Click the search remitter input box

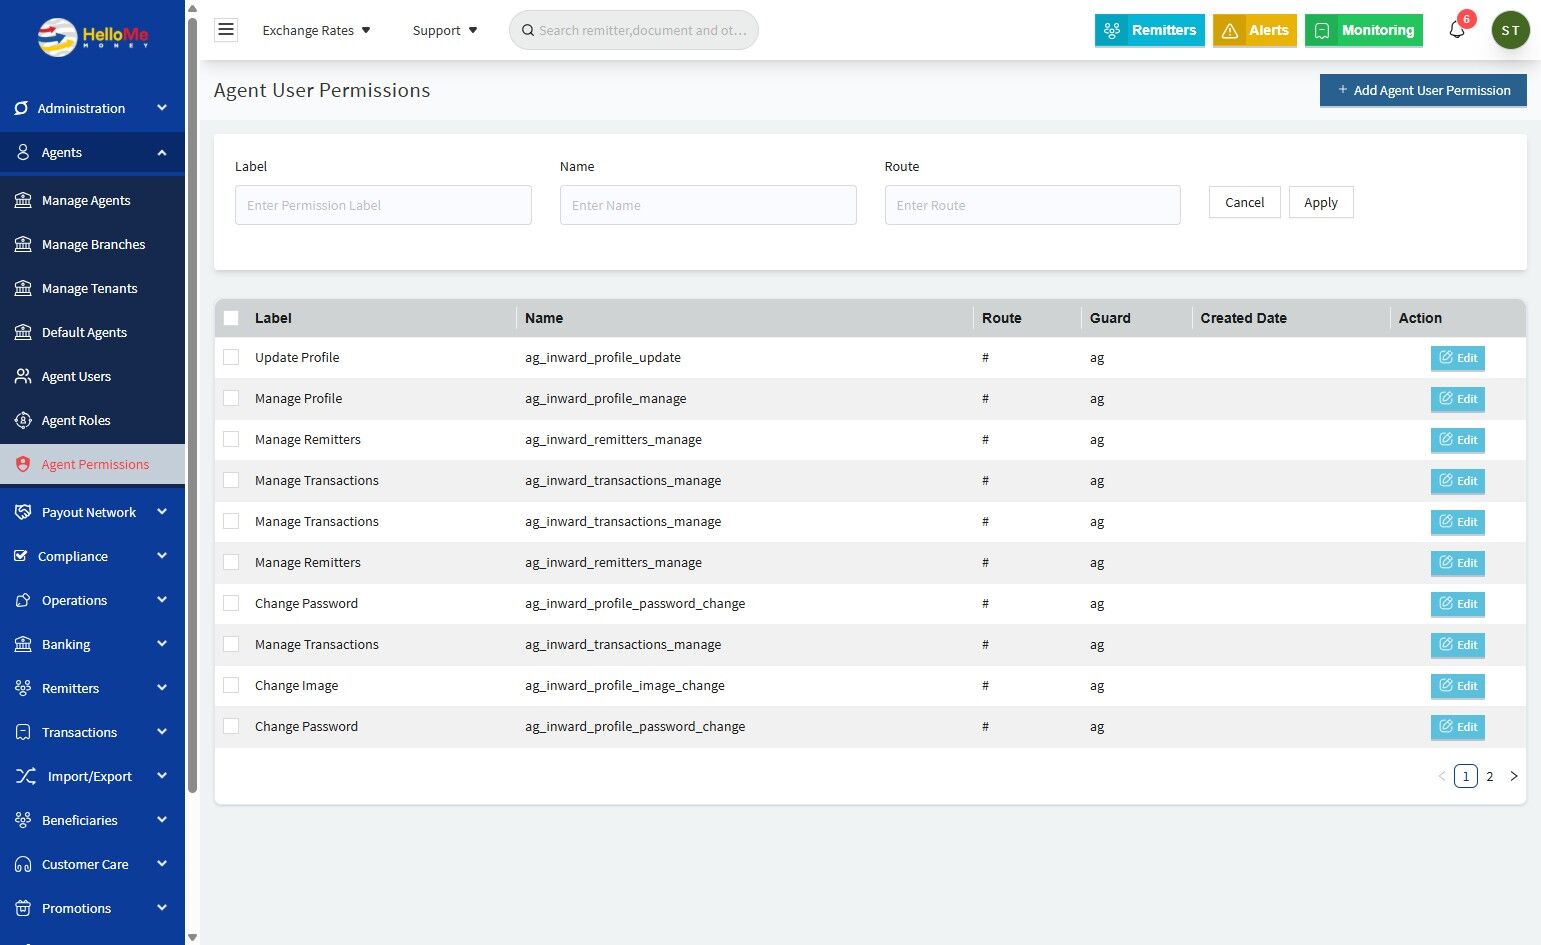click(x=634, y=30)
